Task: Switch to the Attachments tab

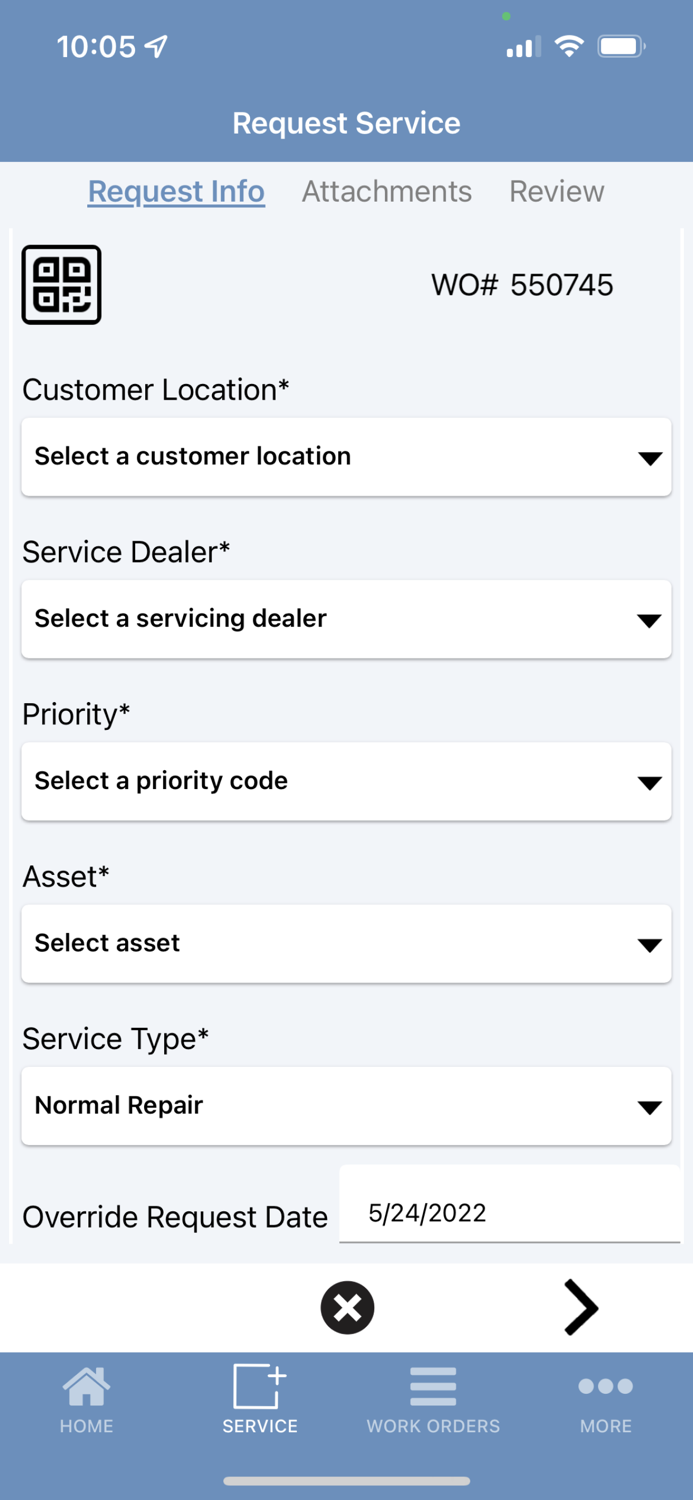Action: pos(387,191)
